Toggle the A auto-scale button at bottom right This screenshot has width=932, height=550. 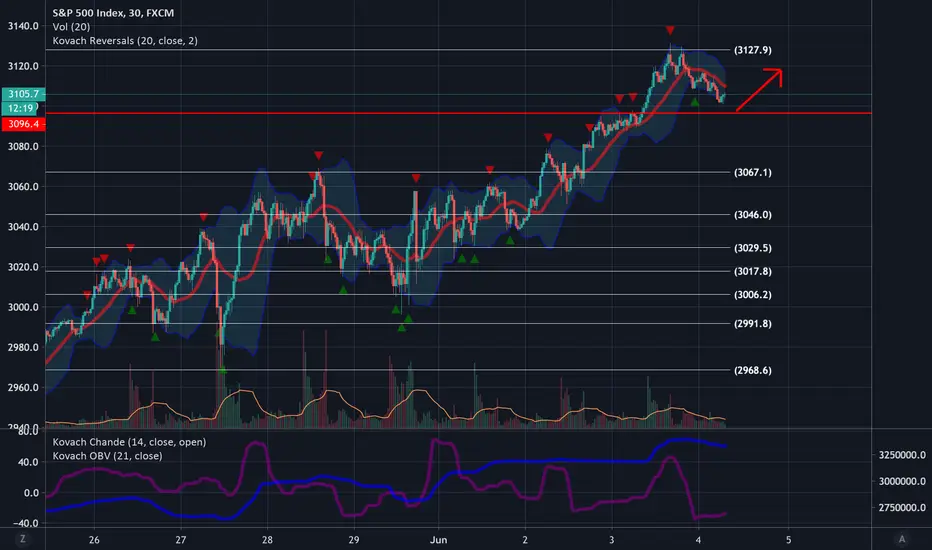[902, 539]
